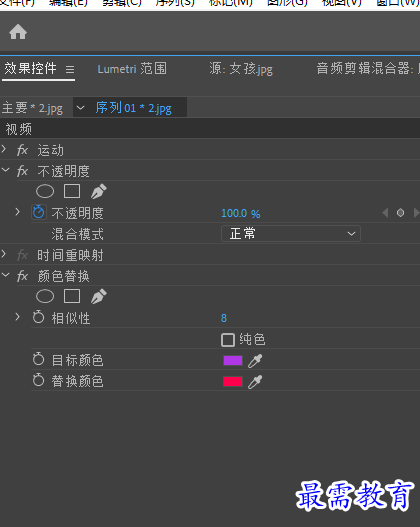Create ellipse mask under 颜色替换
The image size is (420, 527).
coord(45,296)
